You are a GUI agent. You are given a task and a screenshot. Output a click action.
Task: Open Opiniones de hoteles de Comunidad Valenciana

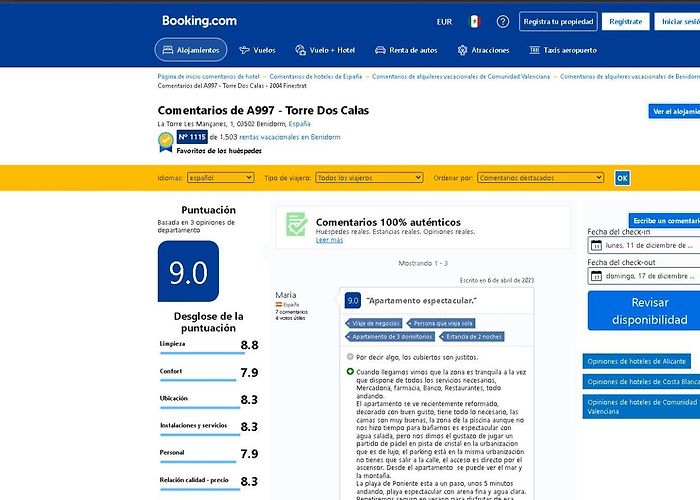coord(642,406)
